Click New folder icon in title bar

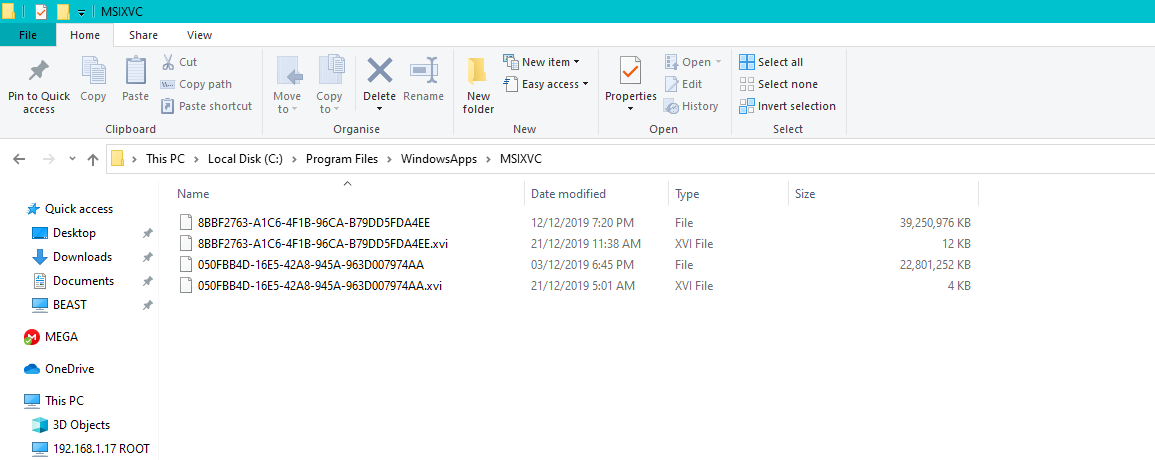tap(63, 11)
